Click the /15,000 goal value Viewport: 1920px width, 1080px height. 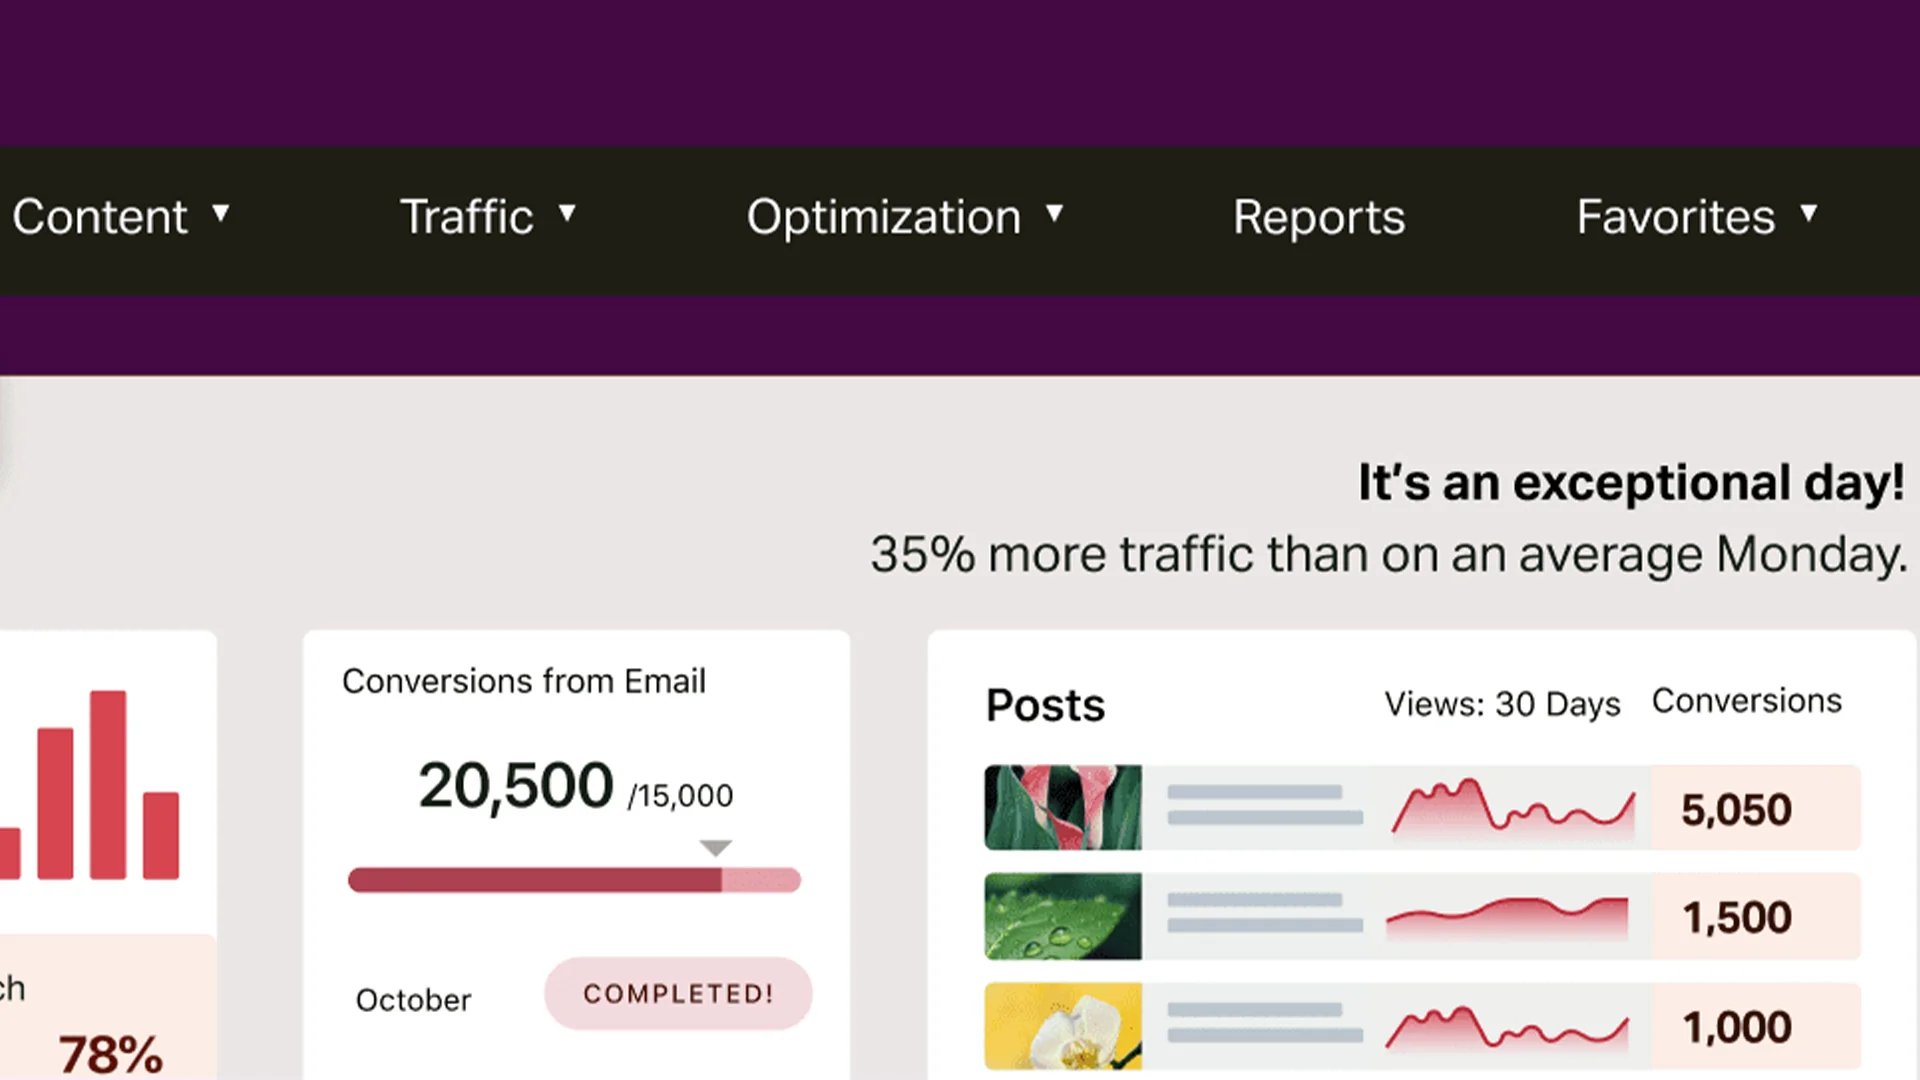click(x=681, y=796)
